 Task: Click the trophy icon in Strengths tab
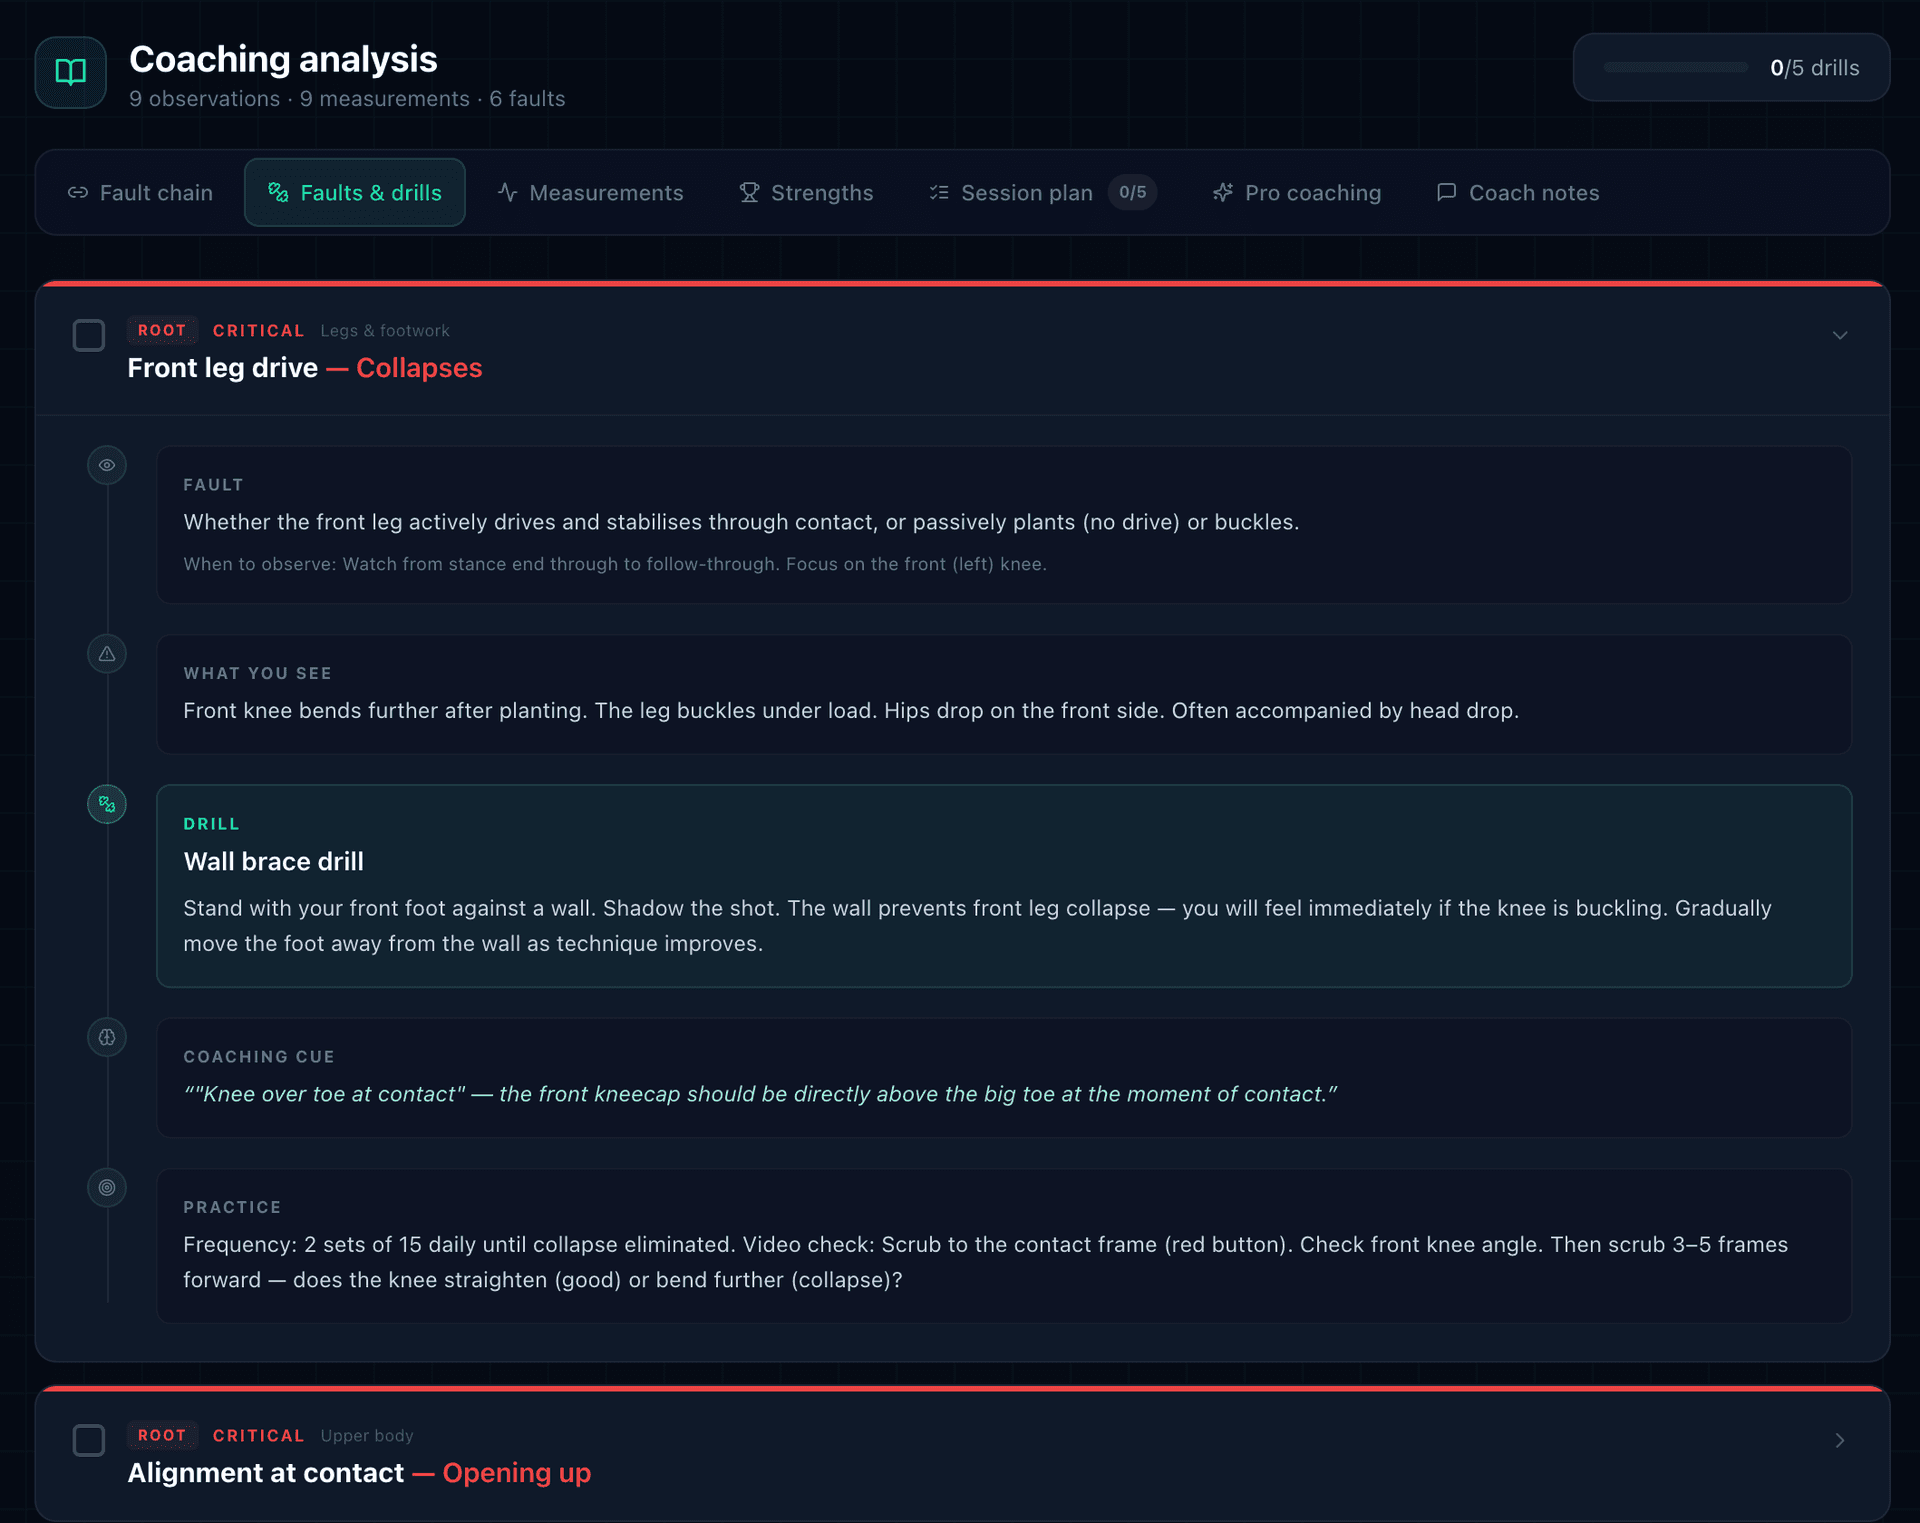pyautogui.click(x=749, y=193)
